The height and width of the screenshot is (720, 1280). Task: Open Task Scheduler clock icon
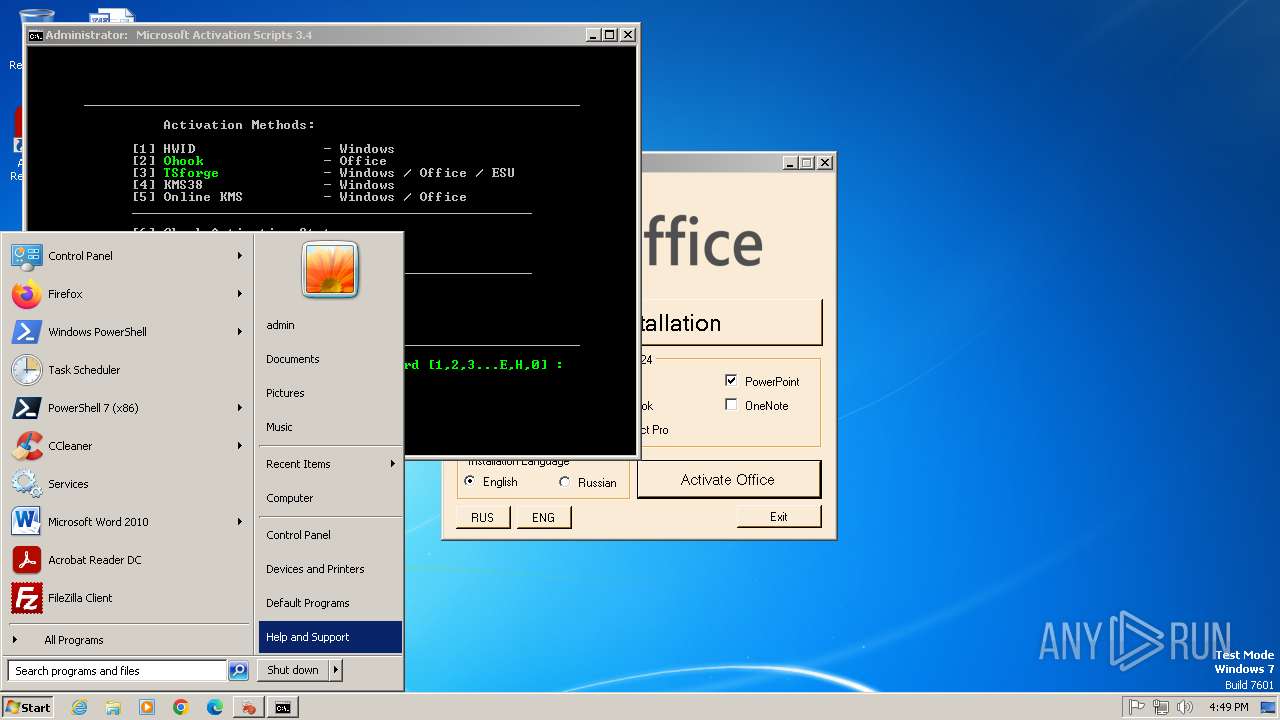coord(26,370)
